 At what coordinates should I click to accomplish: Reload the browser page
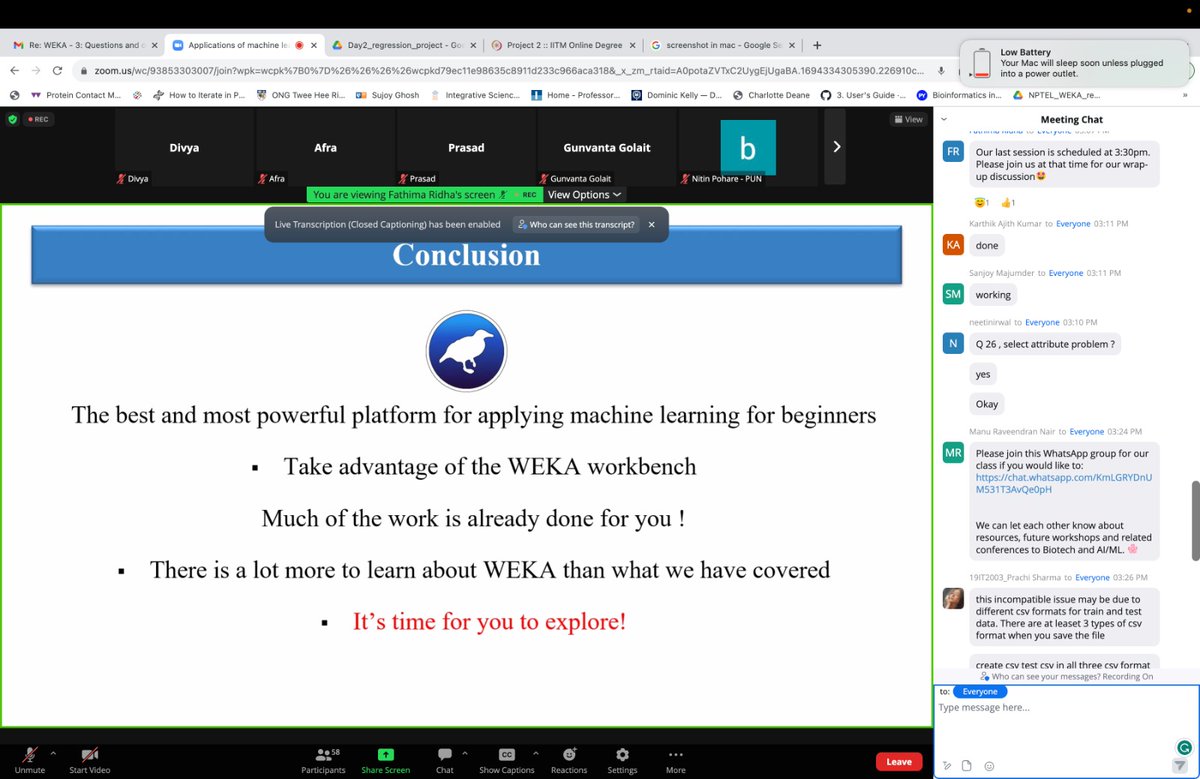point(58,70)
